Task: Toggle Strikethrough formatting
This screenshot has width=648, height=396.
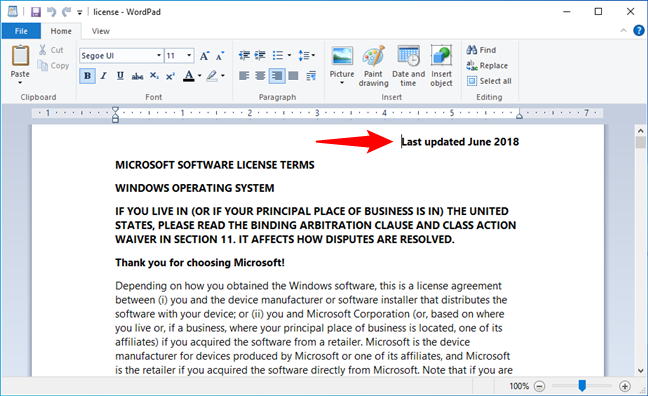Action: coord(137,76)
